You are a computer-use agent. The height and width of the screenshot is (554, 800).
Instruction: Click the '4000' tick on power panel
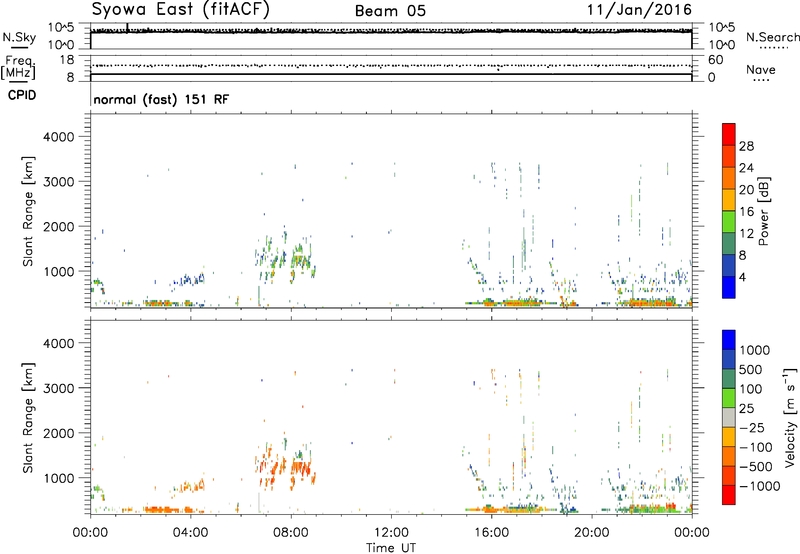pyautogui.click(x=58, y=137)
